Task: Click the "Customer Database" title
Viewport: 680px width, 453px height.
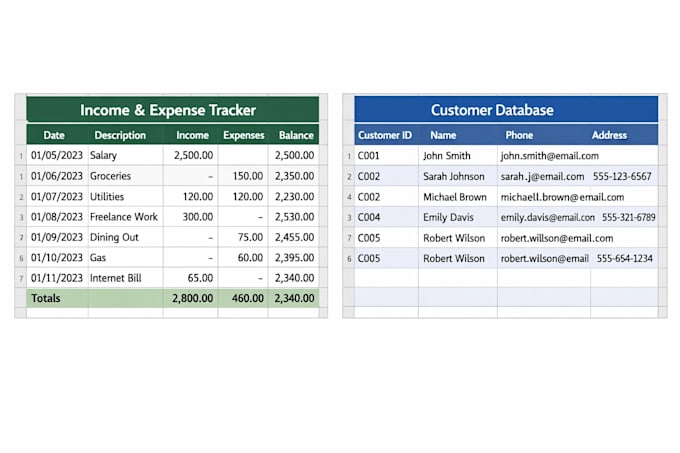Action: (x=492, y=110)
